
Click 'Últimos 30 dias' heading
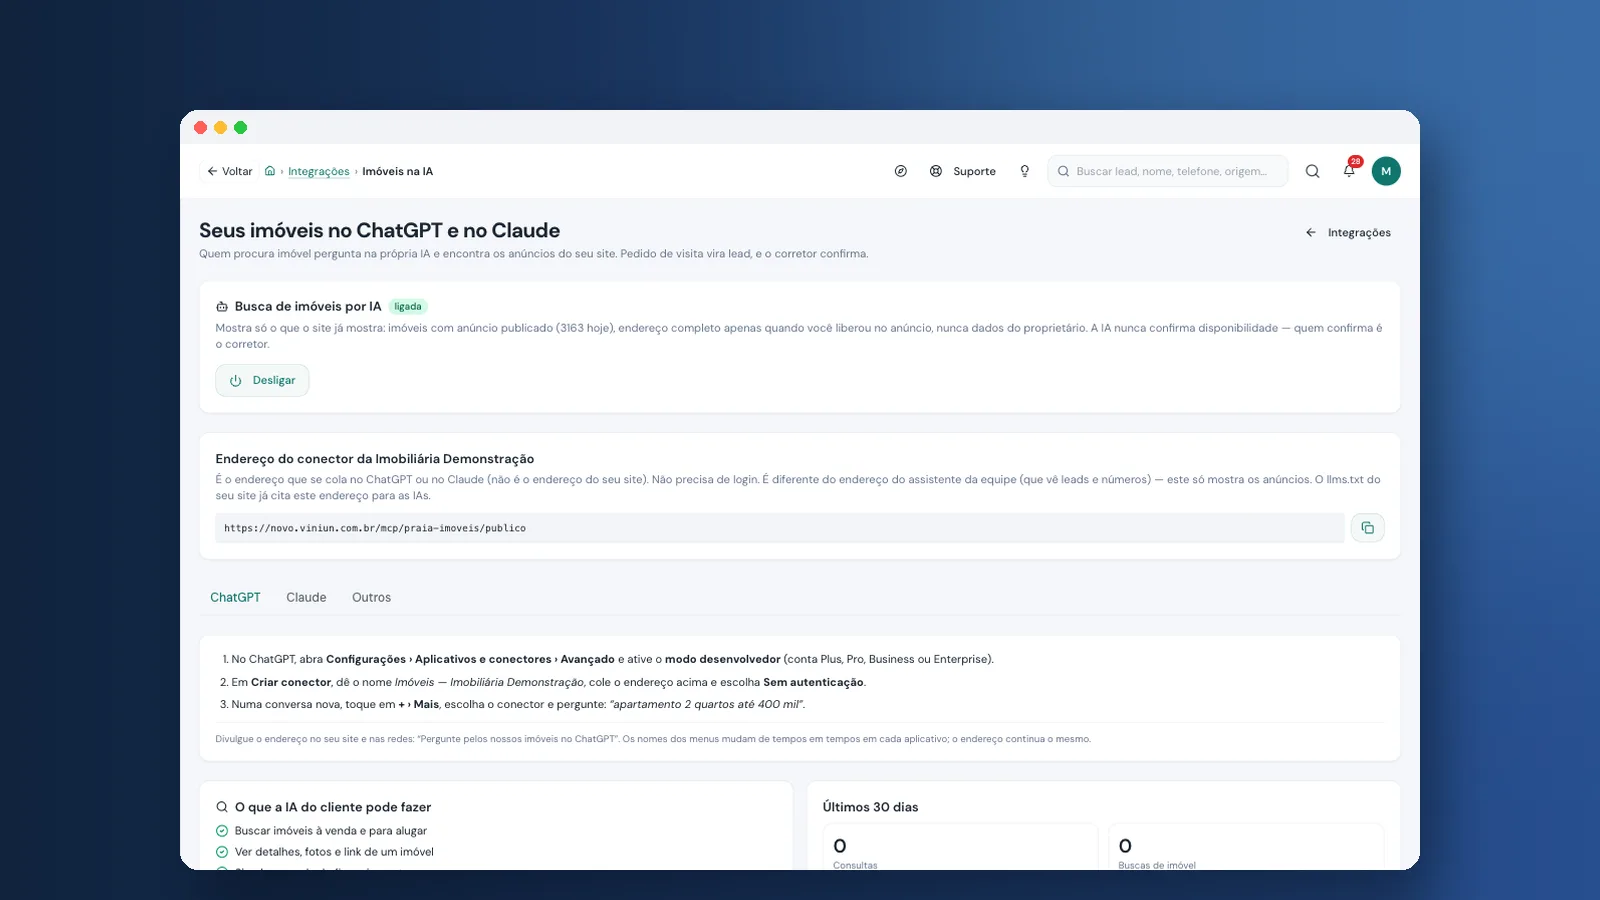[870, 807]
